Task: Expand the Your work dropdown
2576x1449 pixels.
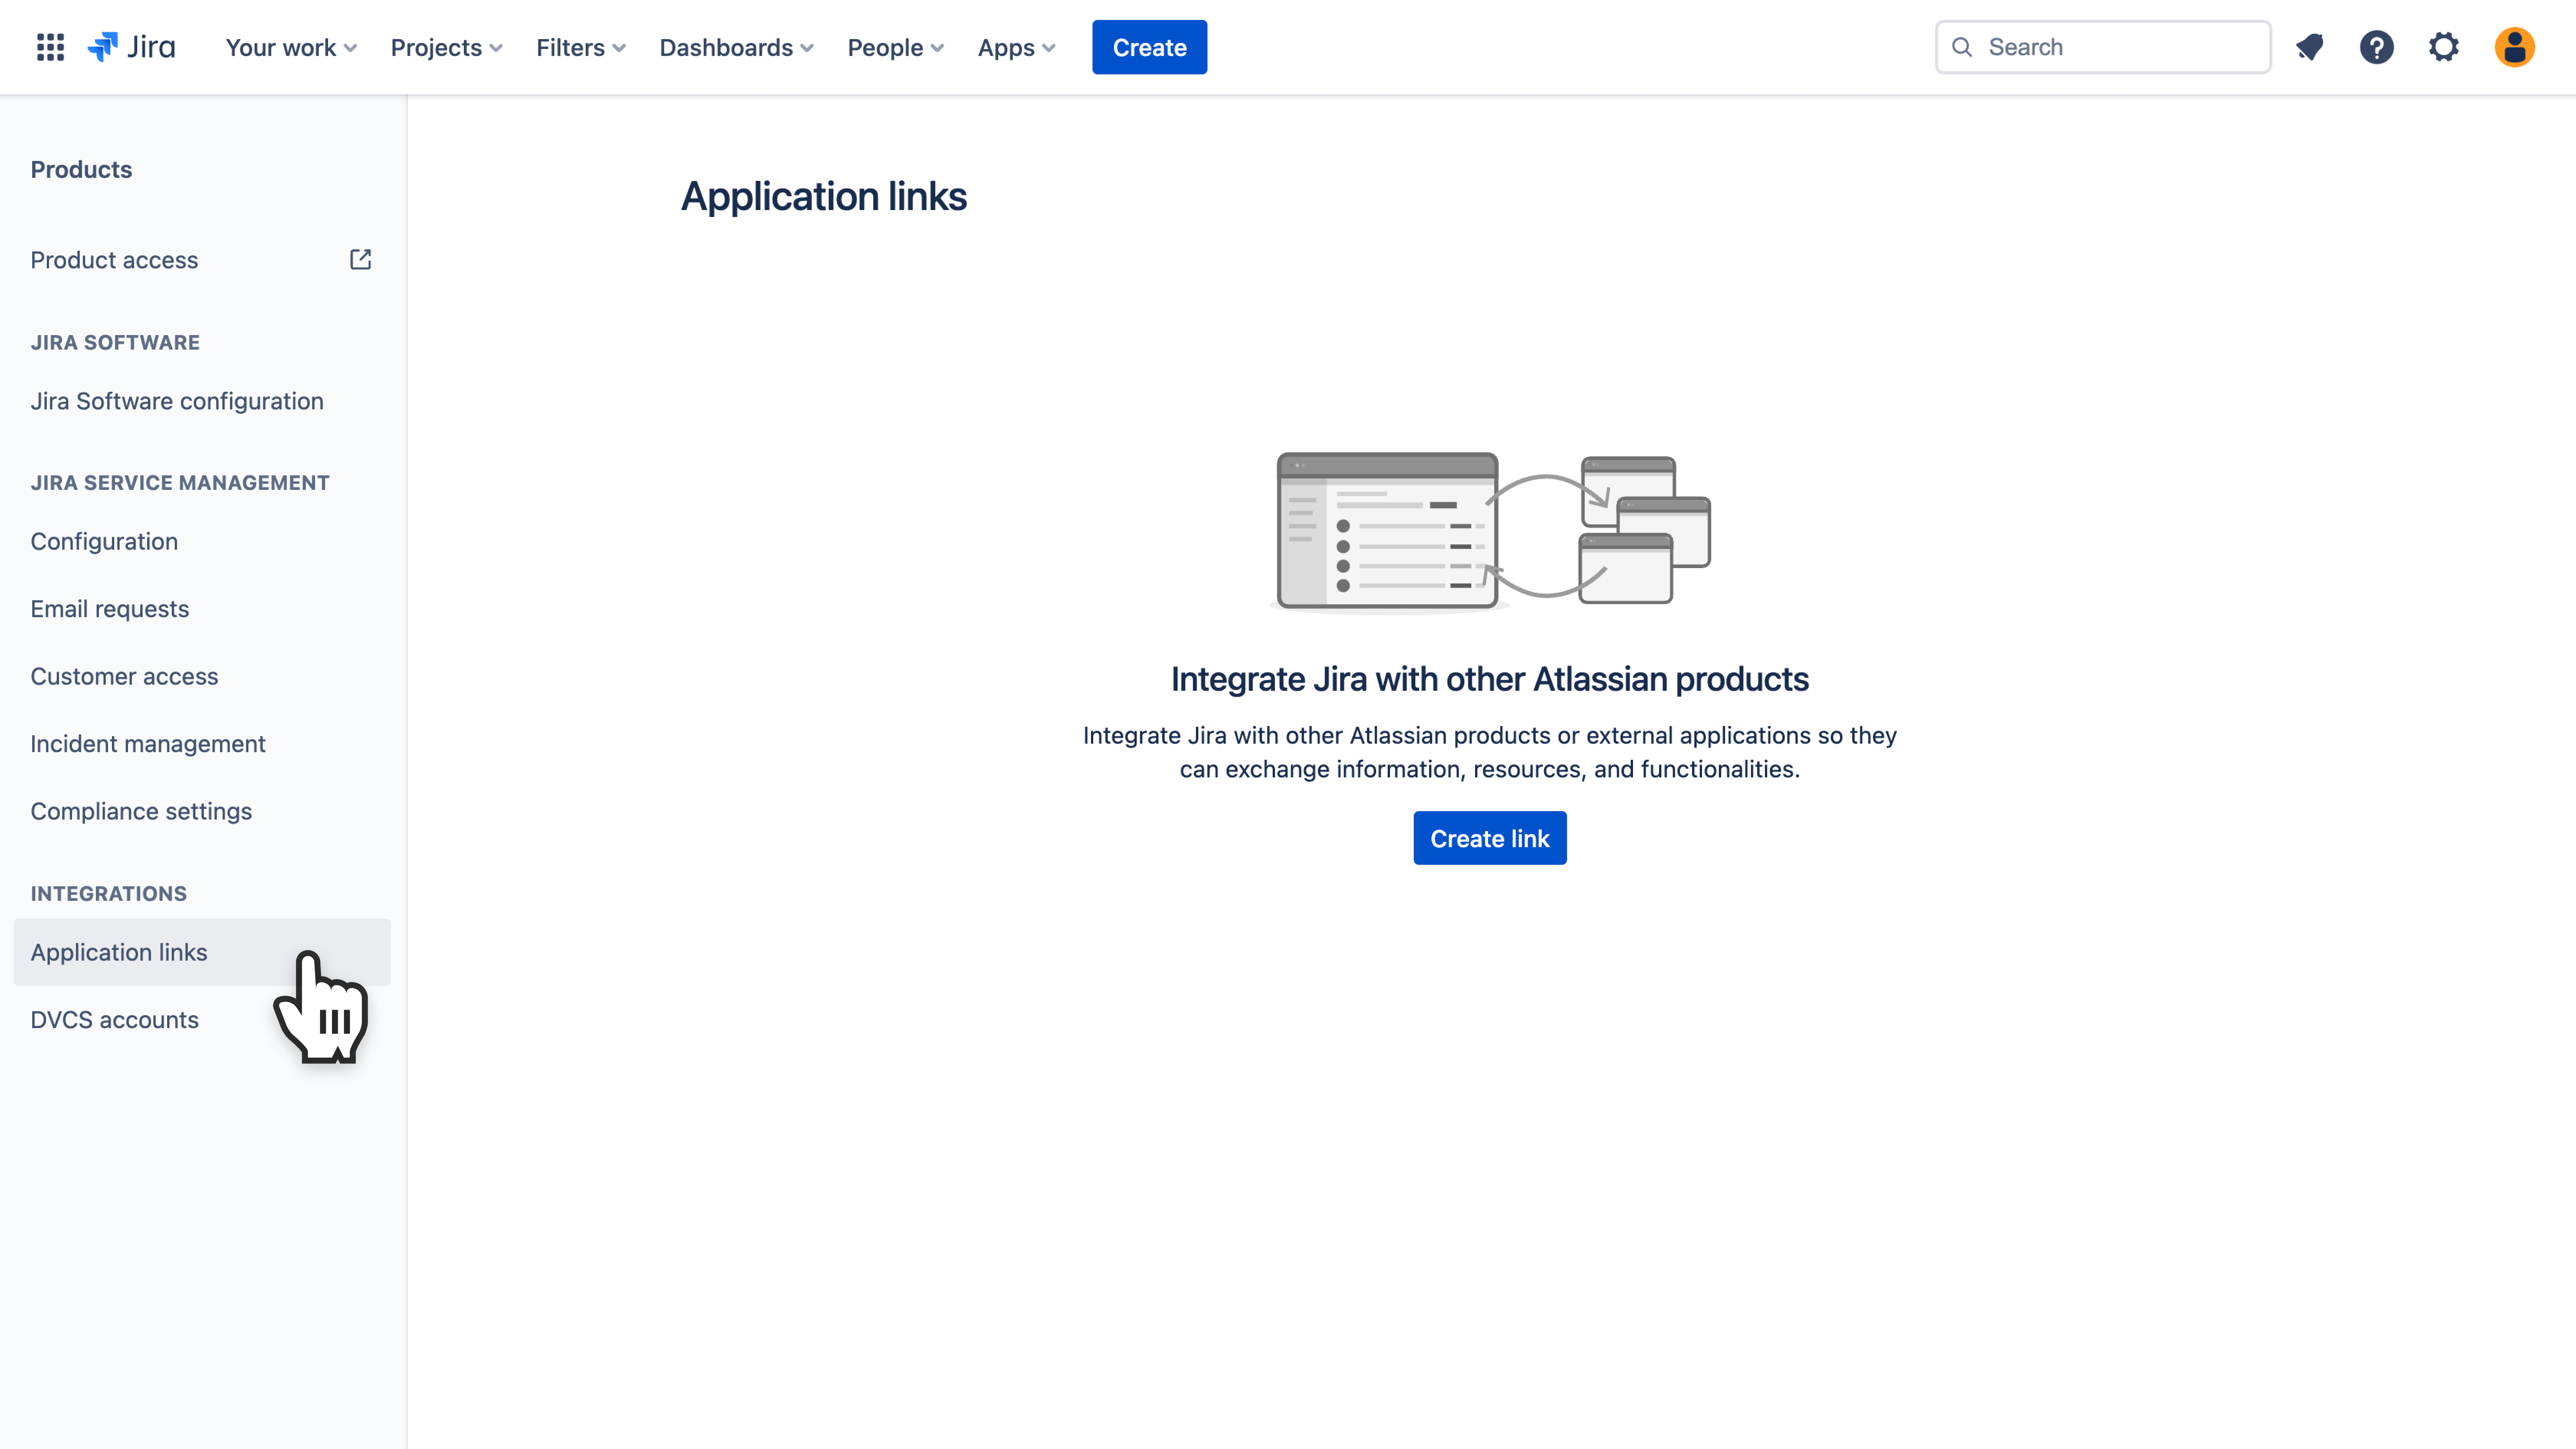Action: click(x=291, y=47)
